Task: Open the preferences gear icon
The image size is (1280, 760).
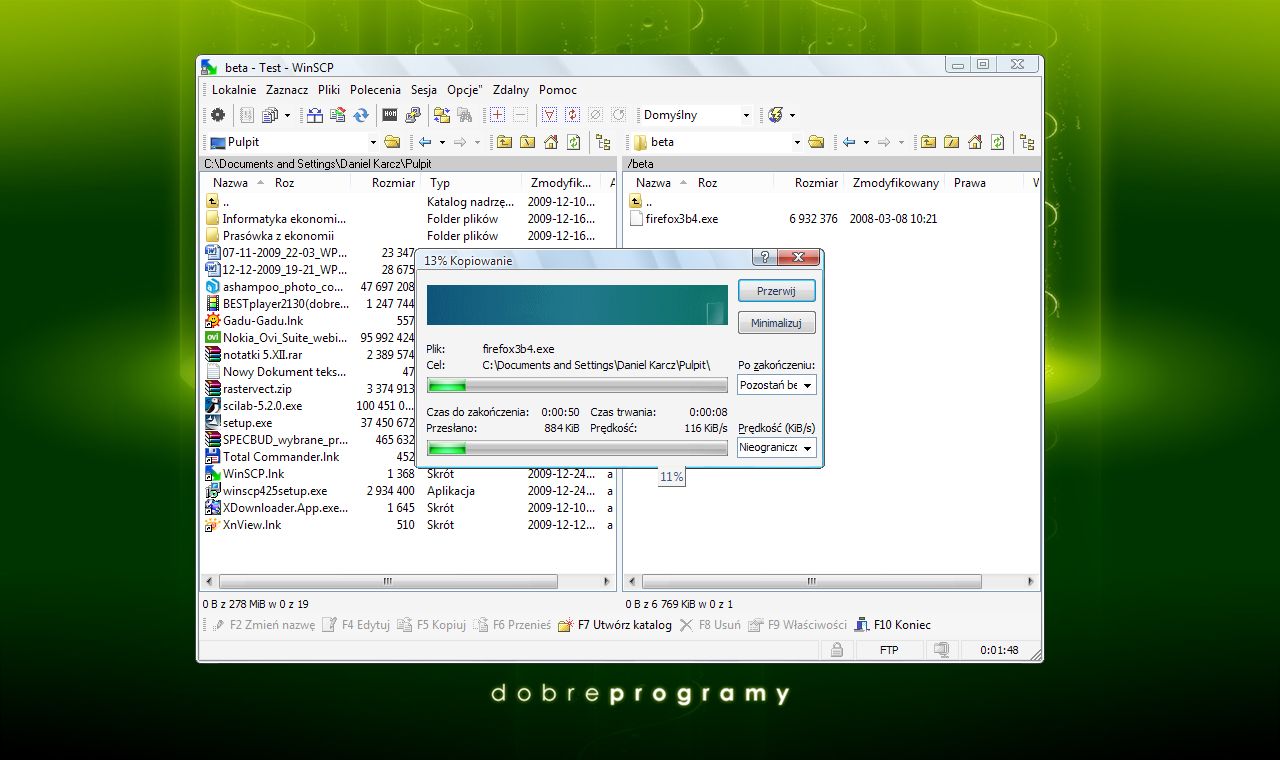Action: pos(218,115)
